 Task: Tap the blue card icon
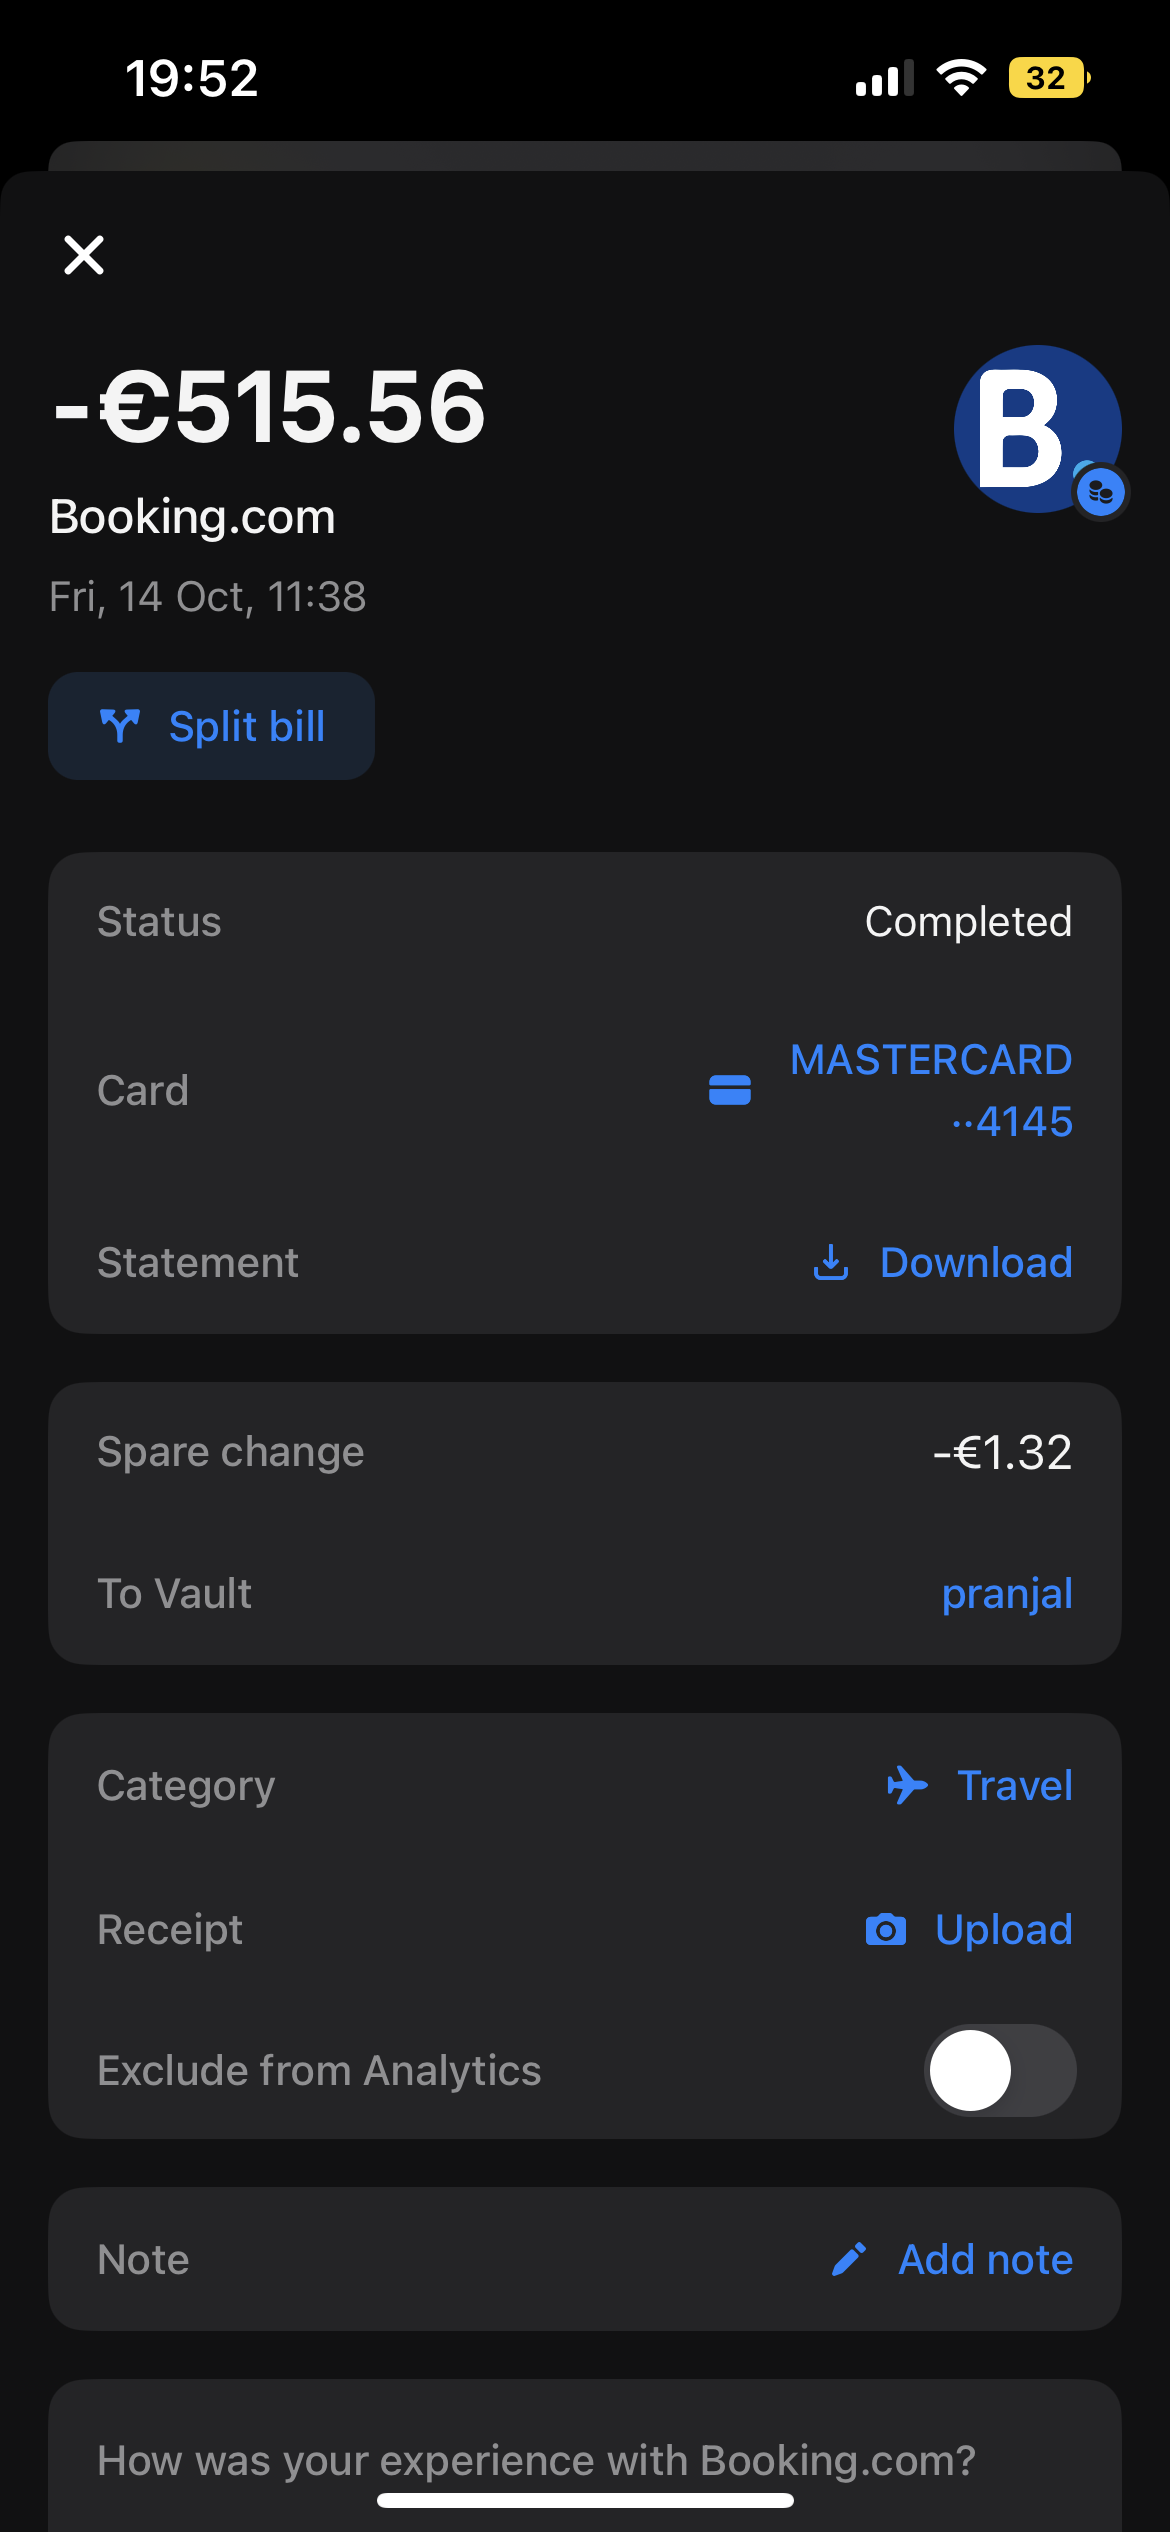tap(730, 1090)
